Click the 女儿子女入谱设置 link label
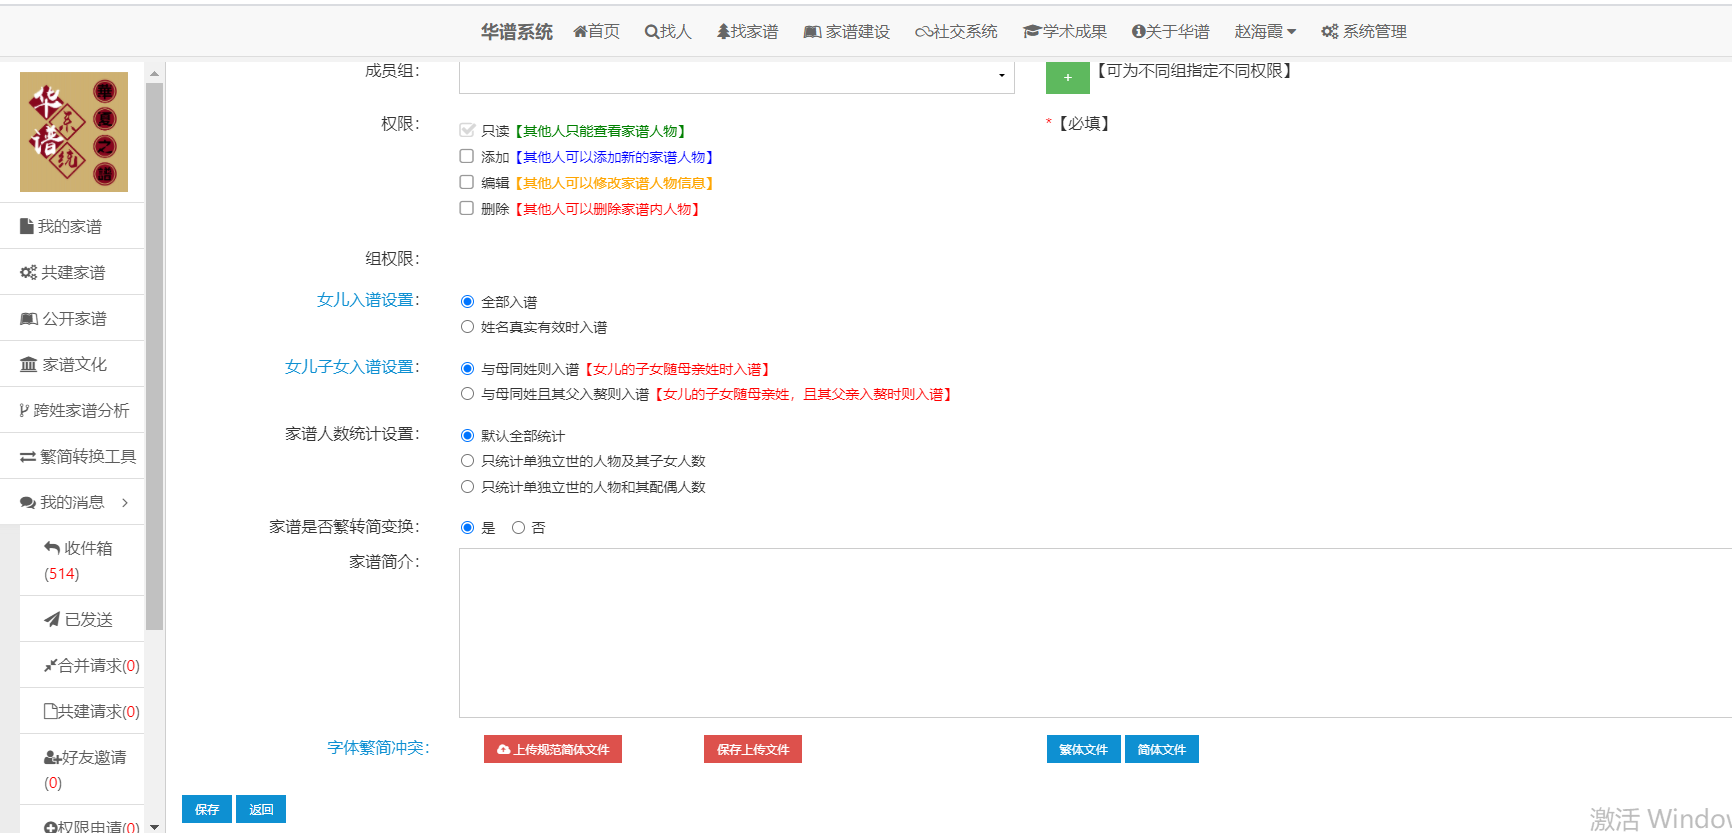 pyautogui.click(x=351, y=367)
